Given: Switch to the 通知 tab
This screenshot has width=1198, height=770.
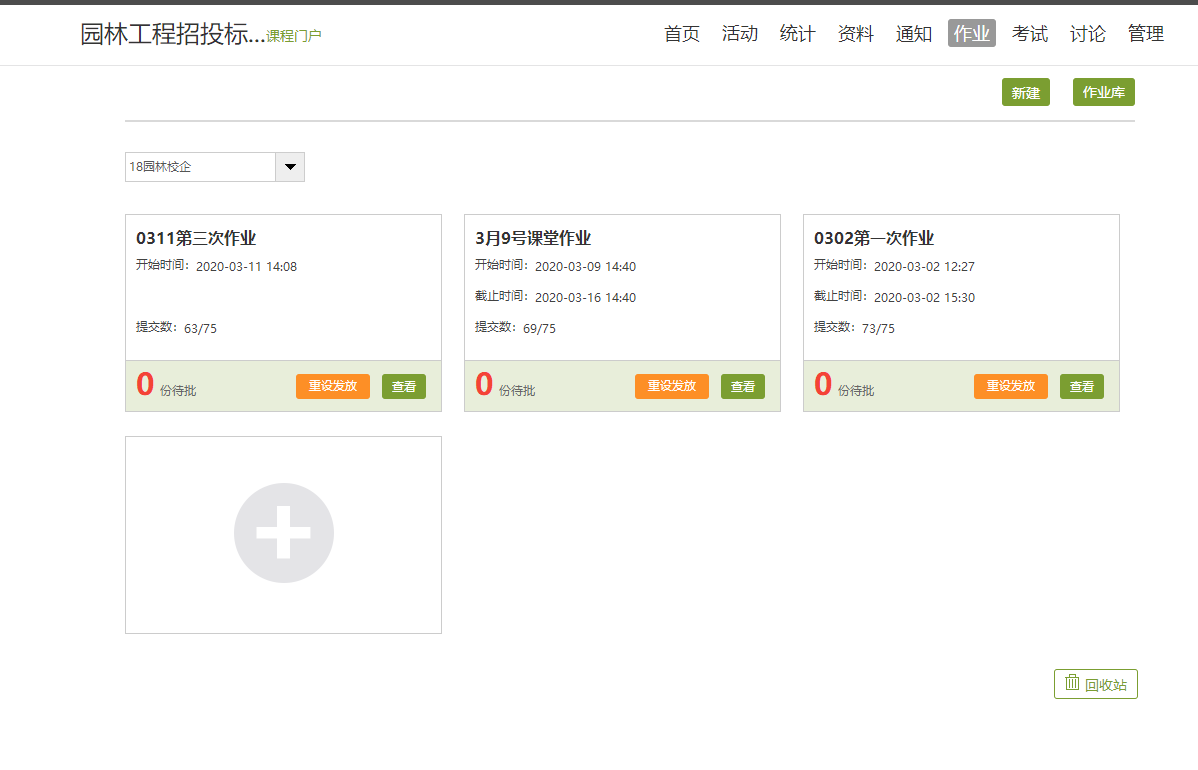Looking at the screenshot, I should [x=914, y=34].
